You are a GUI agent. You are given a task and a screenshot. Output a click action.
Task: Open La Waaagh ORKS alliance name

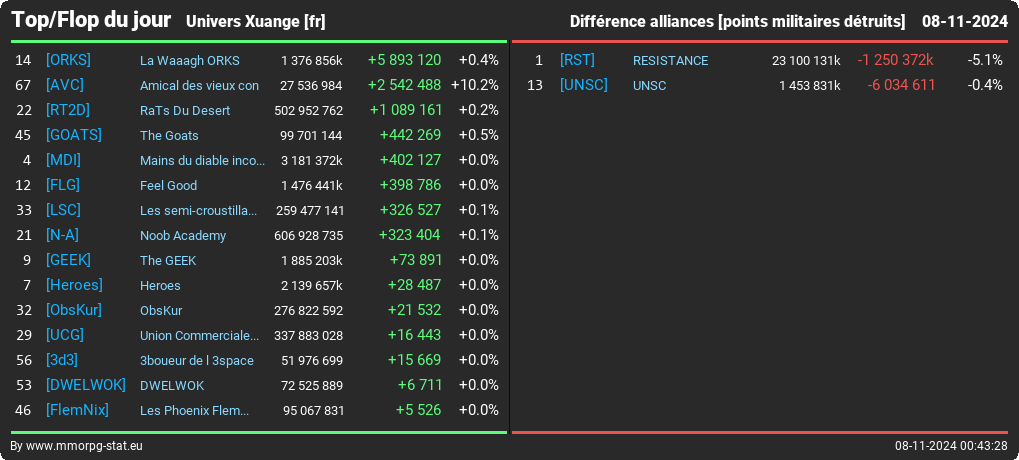pos(190,60)
